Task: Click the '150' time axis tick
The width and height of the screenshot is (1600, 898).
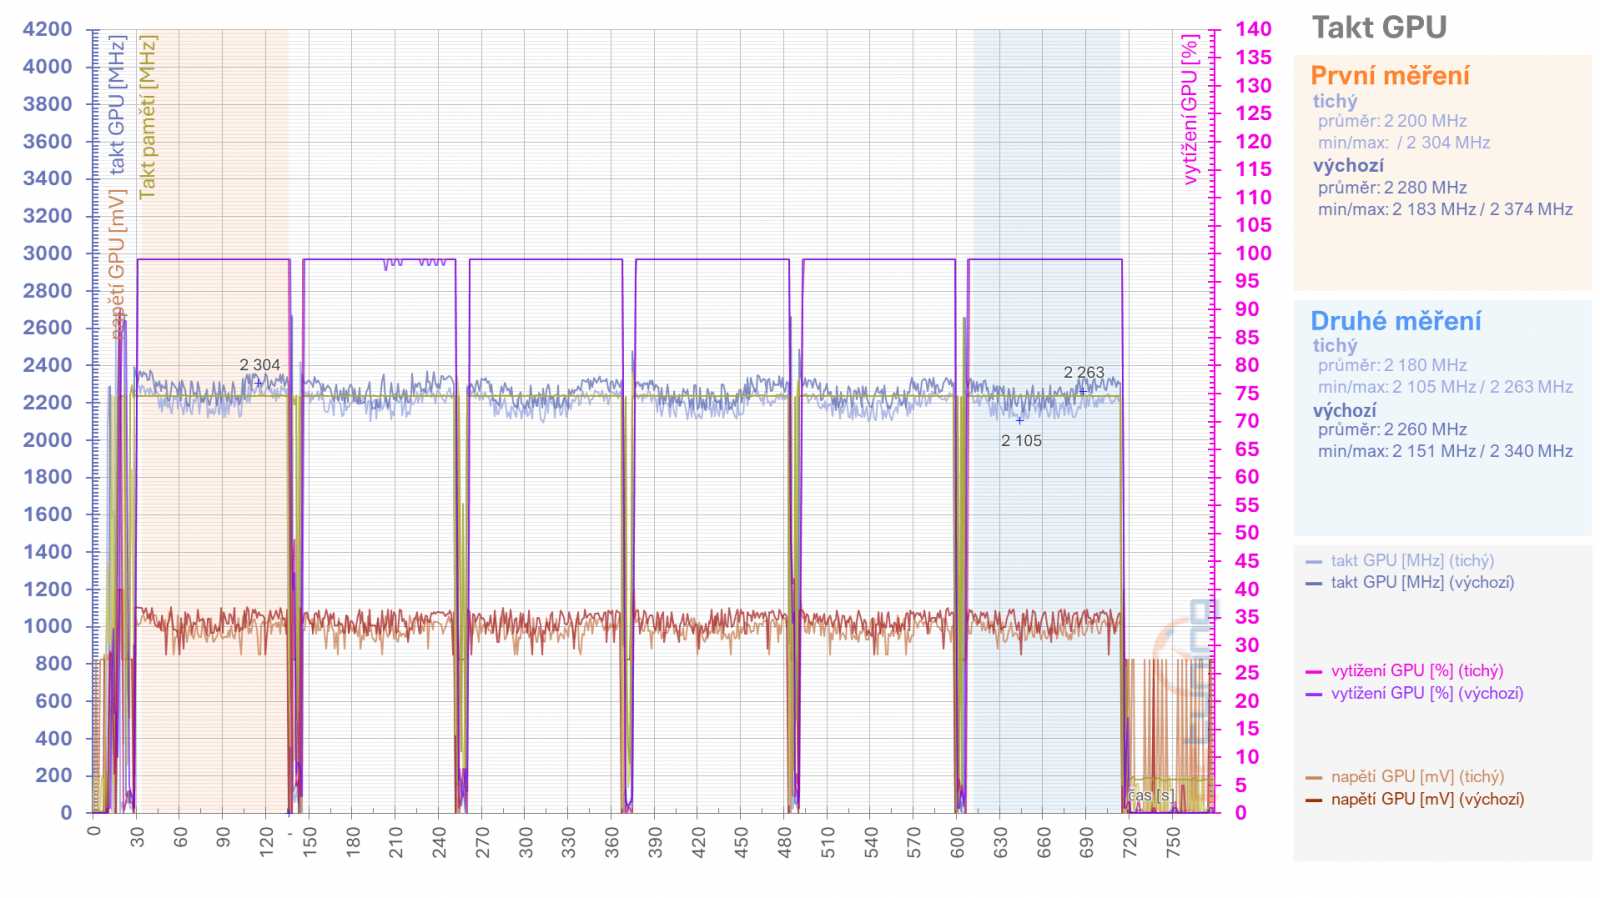Action: [310, 841]
